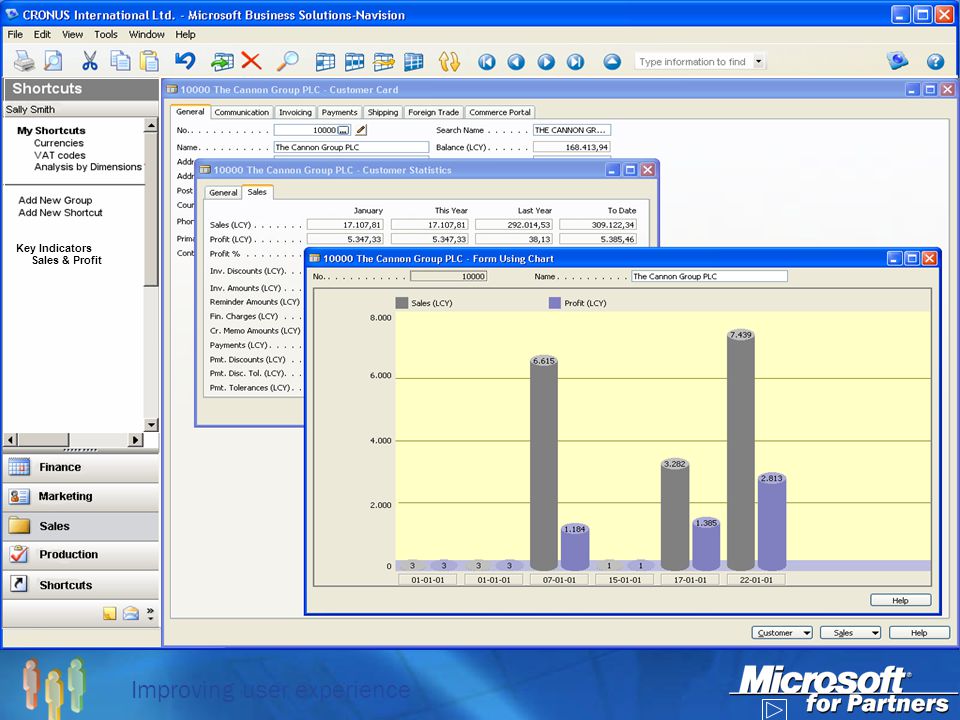This screenshot has height=720, width=960.
Task: Click the pencil edit icon beside No. field
Action: coord(361,130)
